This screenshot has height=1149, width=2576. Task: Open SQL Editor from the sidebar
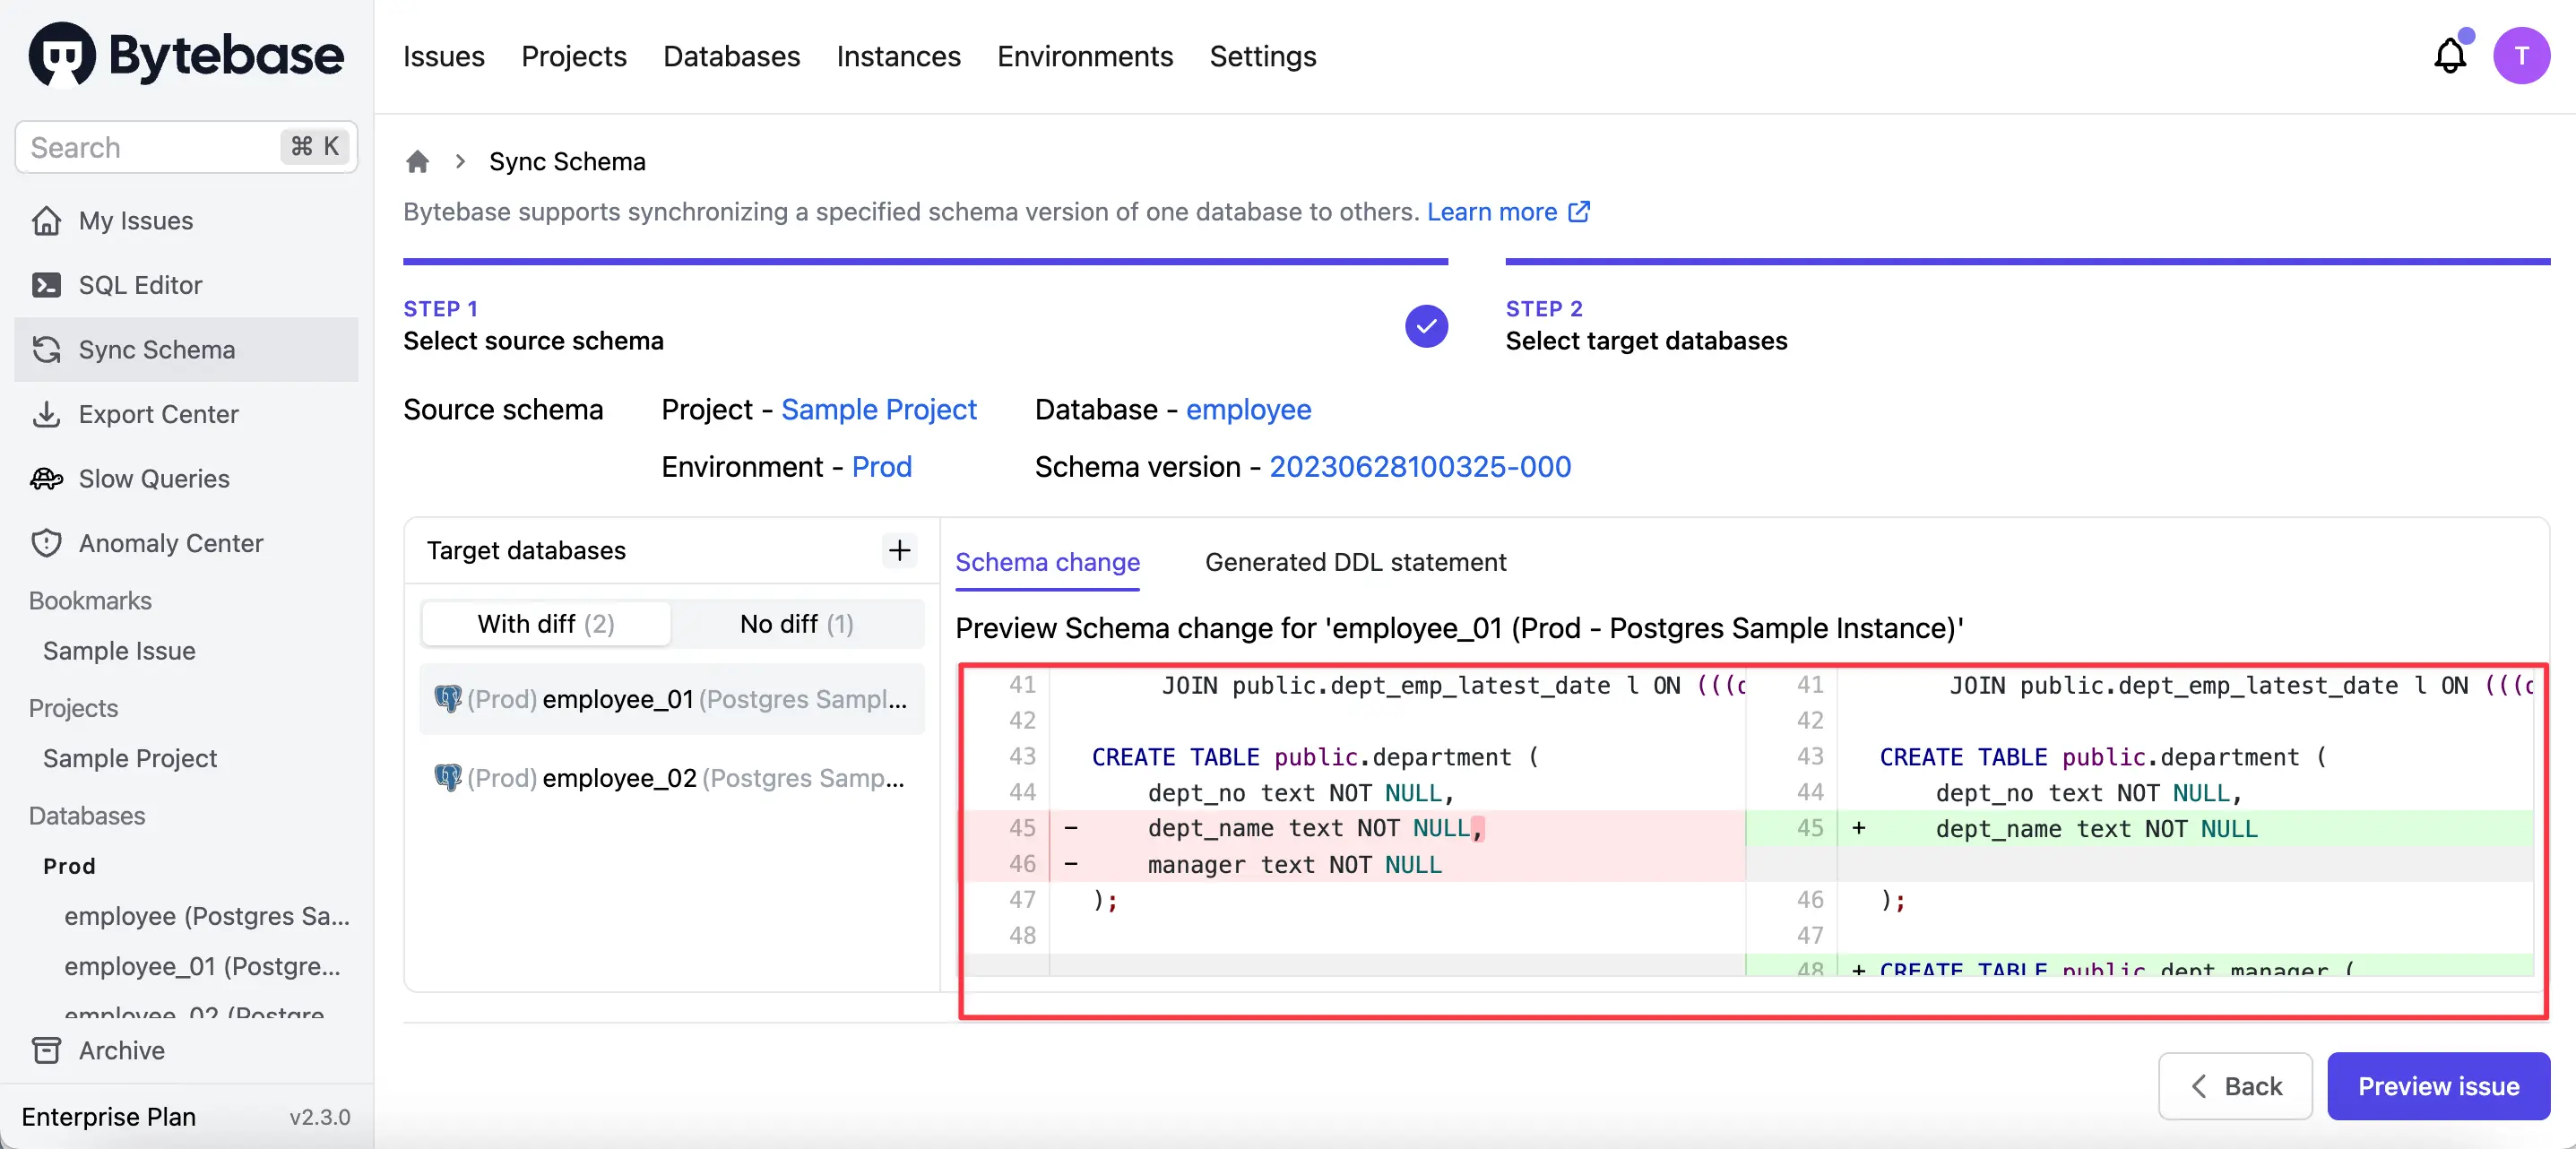click(x=140, y=284)
